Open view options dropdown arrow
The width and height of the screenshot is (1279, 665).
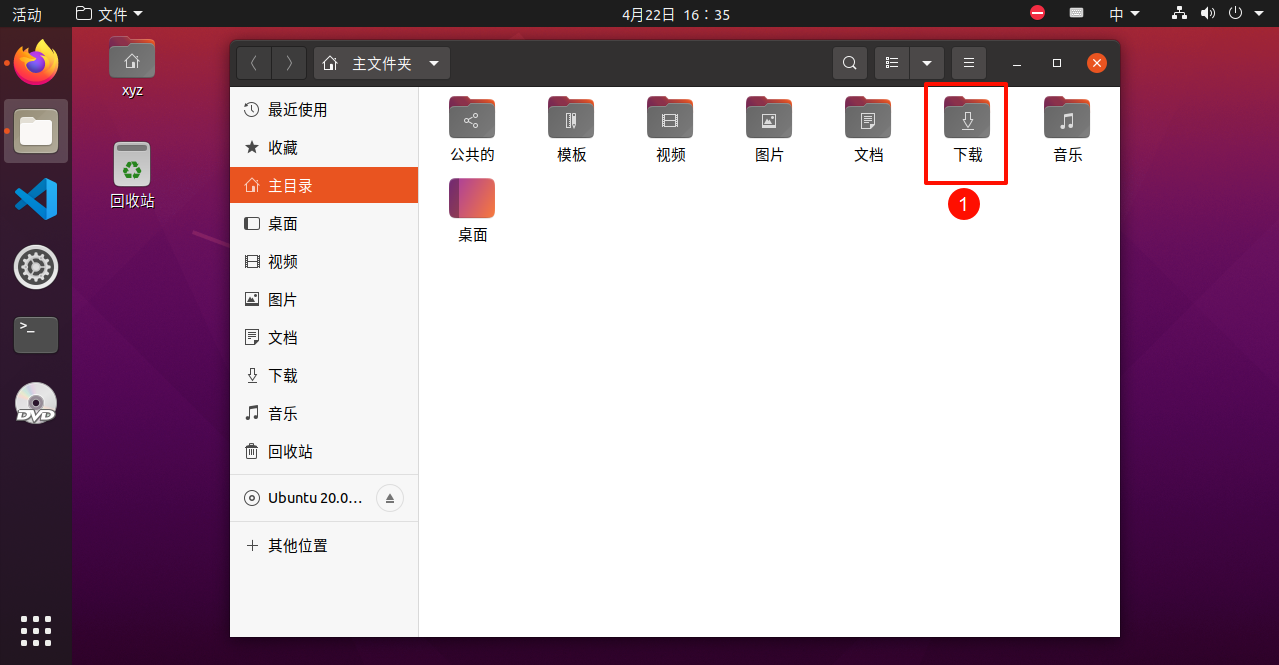(927, 63)
